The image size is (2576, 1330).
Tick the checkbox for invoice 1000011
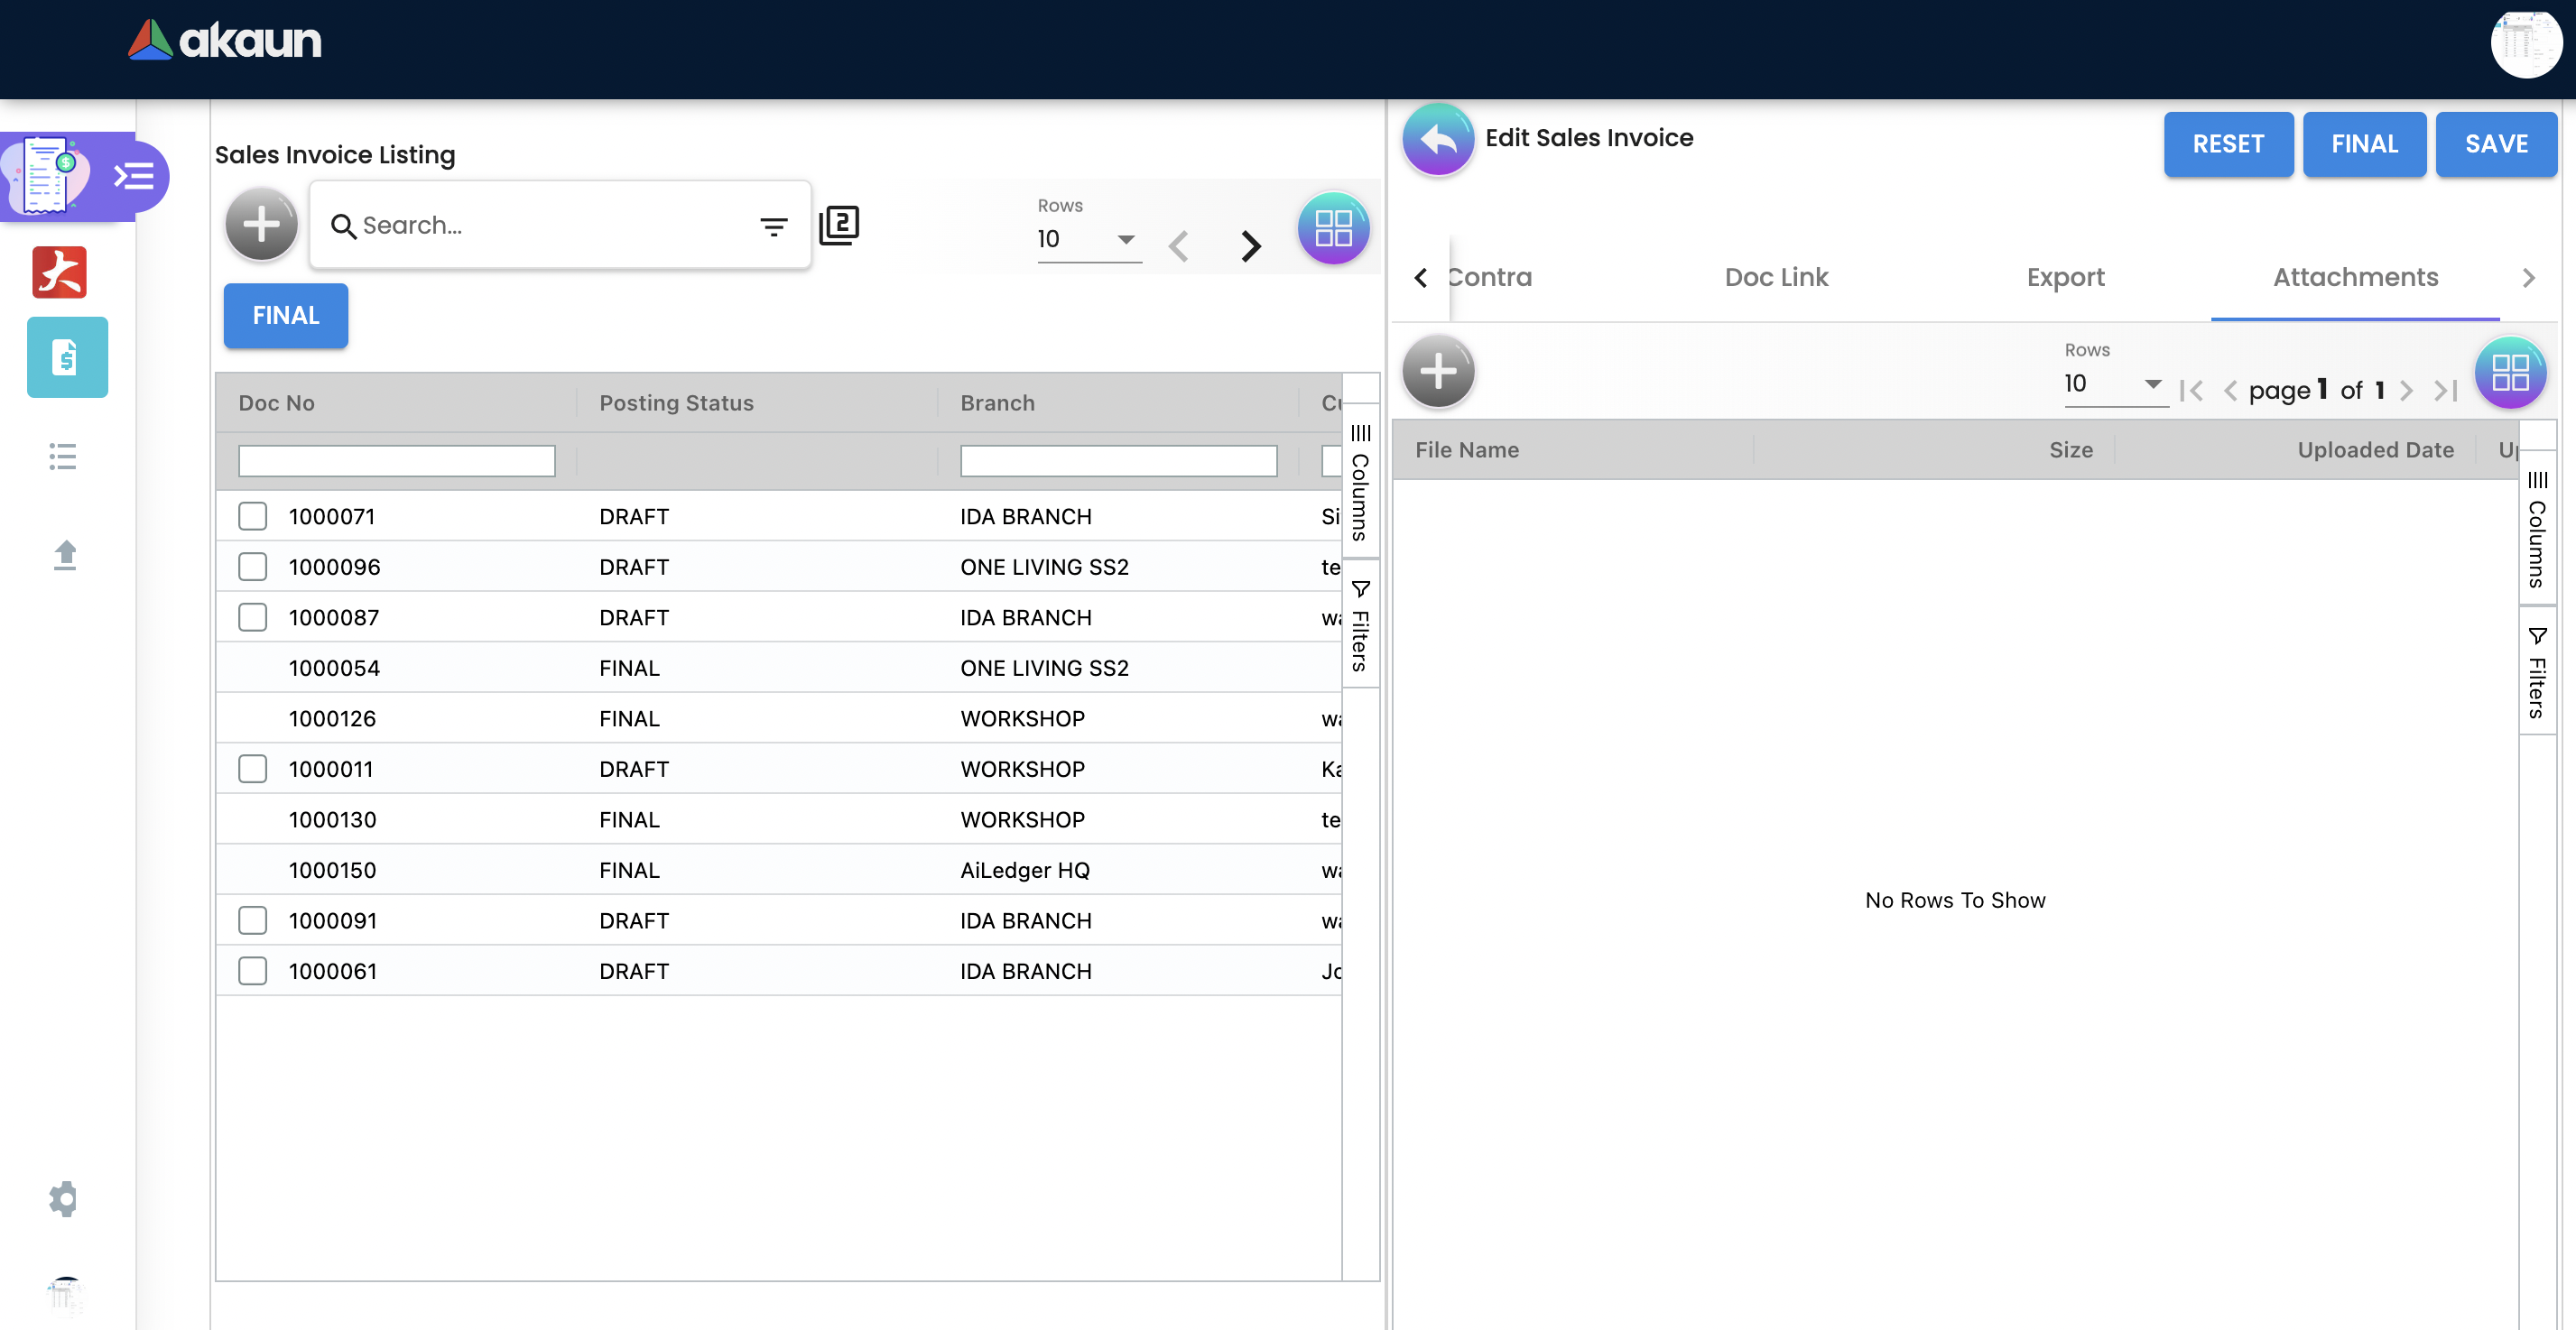253,769
